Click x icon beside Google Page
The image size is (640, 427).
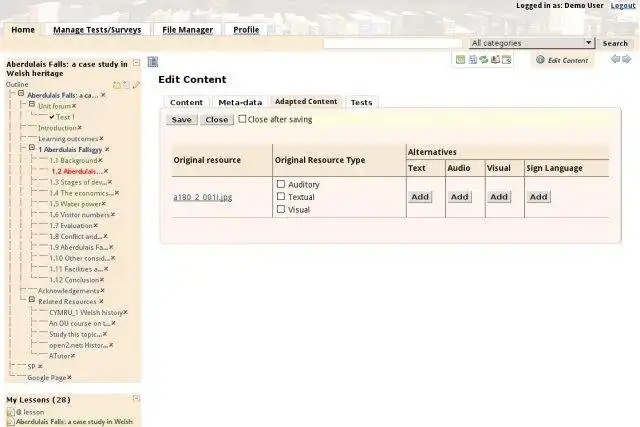(69, 377)
